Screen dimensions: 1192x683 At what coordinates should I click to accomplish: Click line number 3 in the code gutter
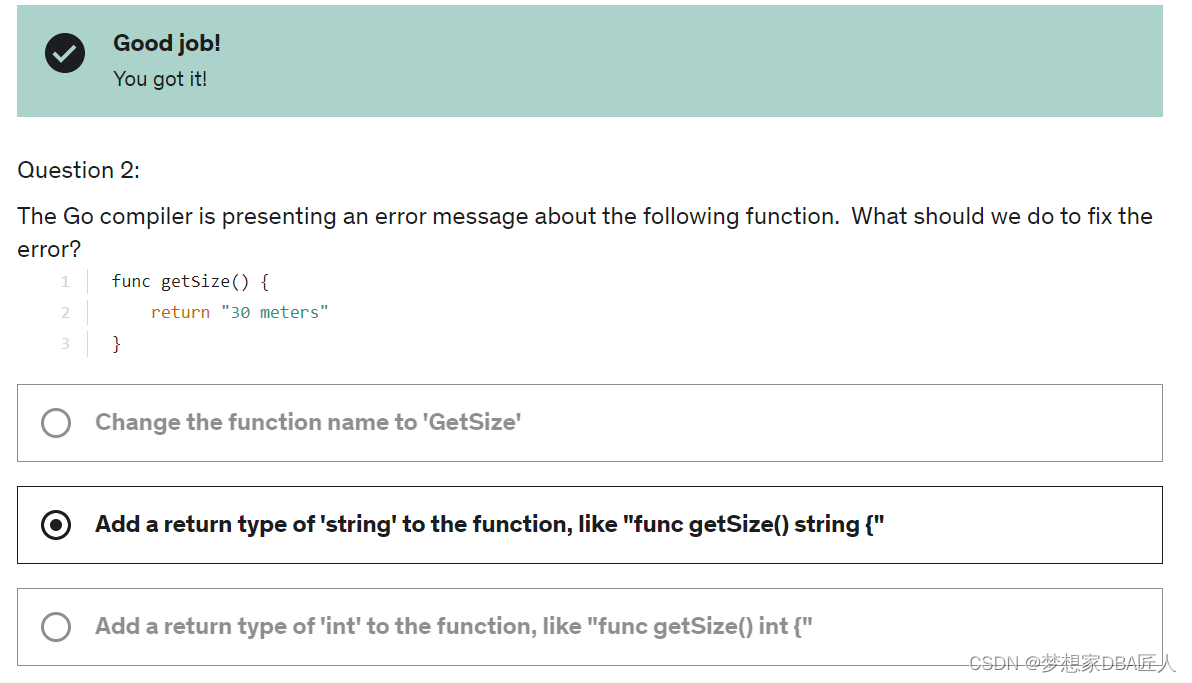(x=65, y=344)
